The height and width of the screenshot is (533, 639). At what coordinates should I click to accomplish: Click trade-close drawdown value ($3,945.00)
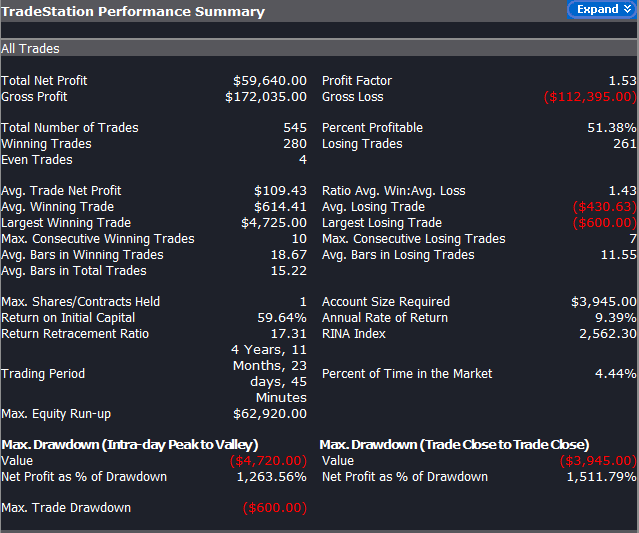[598, 460]
